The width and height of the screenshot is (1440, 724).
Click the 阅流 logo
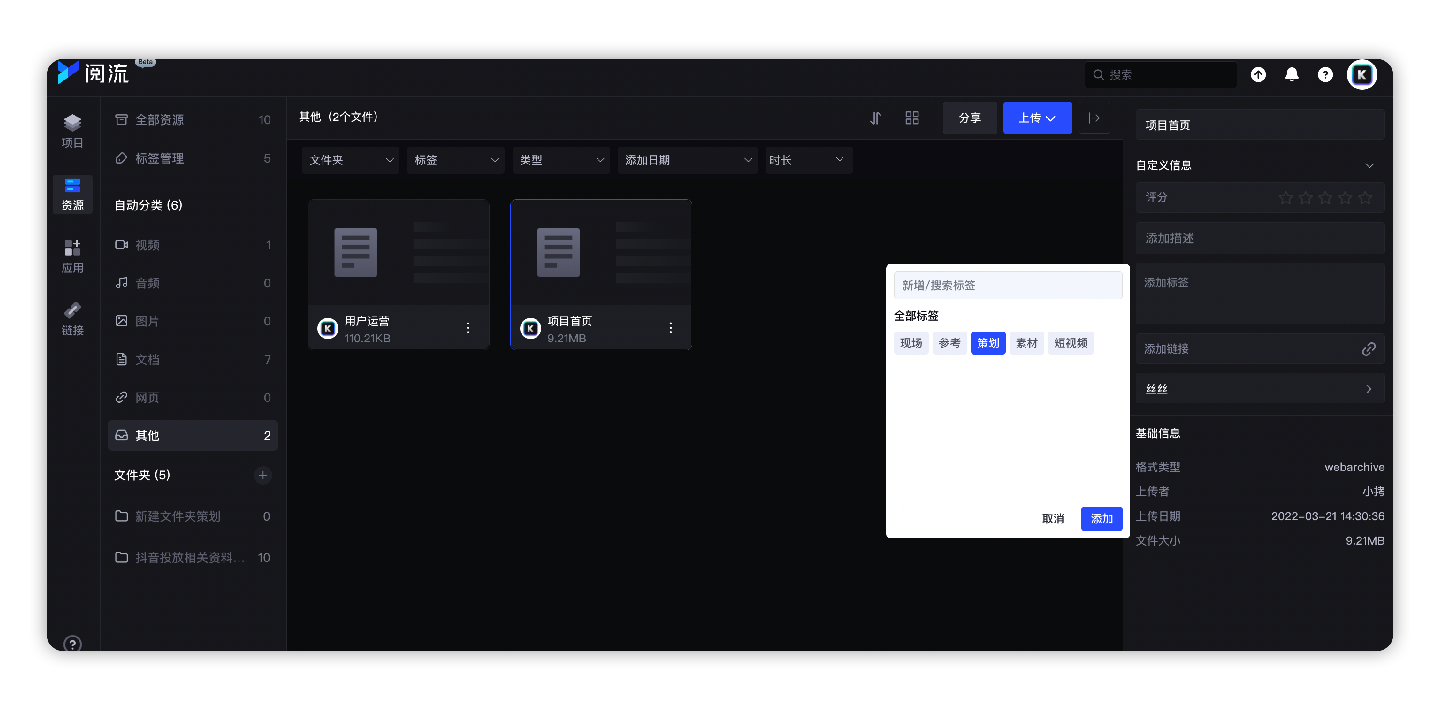[x=93, y=73]
